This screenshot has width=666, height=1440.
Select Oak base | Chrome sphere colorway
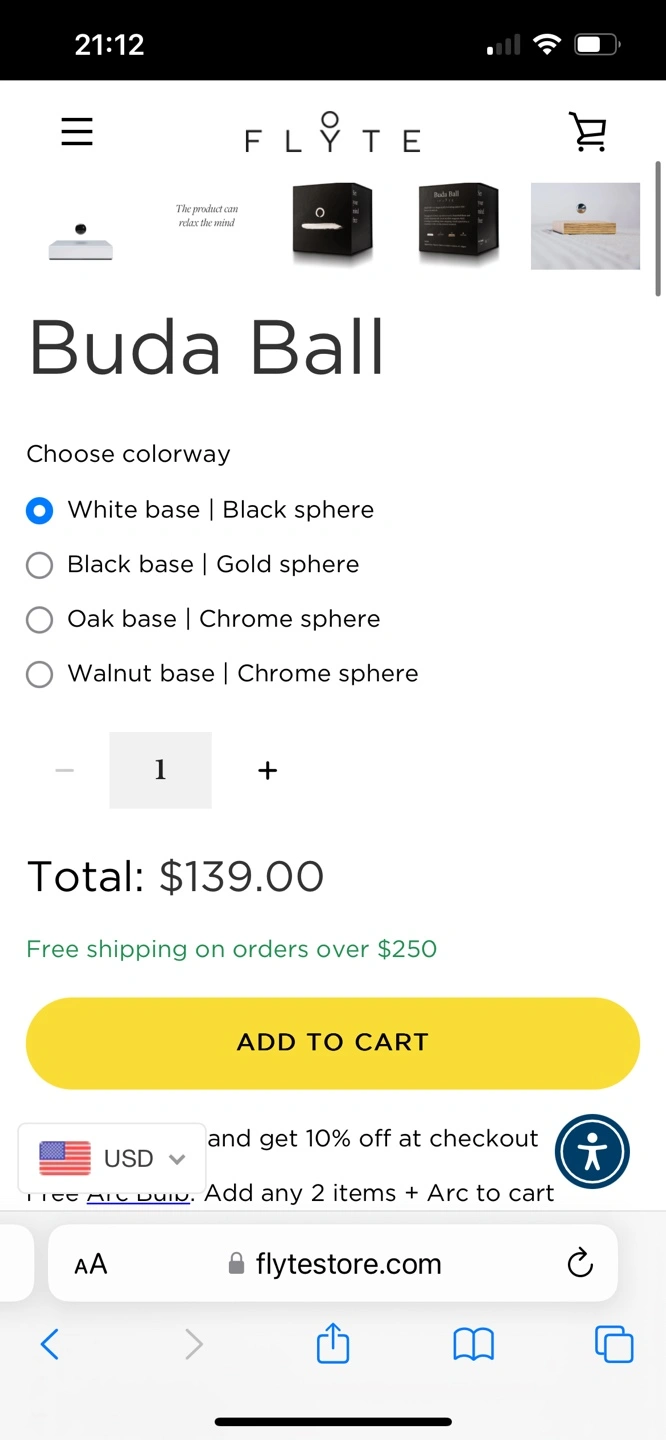coord(39,620)
